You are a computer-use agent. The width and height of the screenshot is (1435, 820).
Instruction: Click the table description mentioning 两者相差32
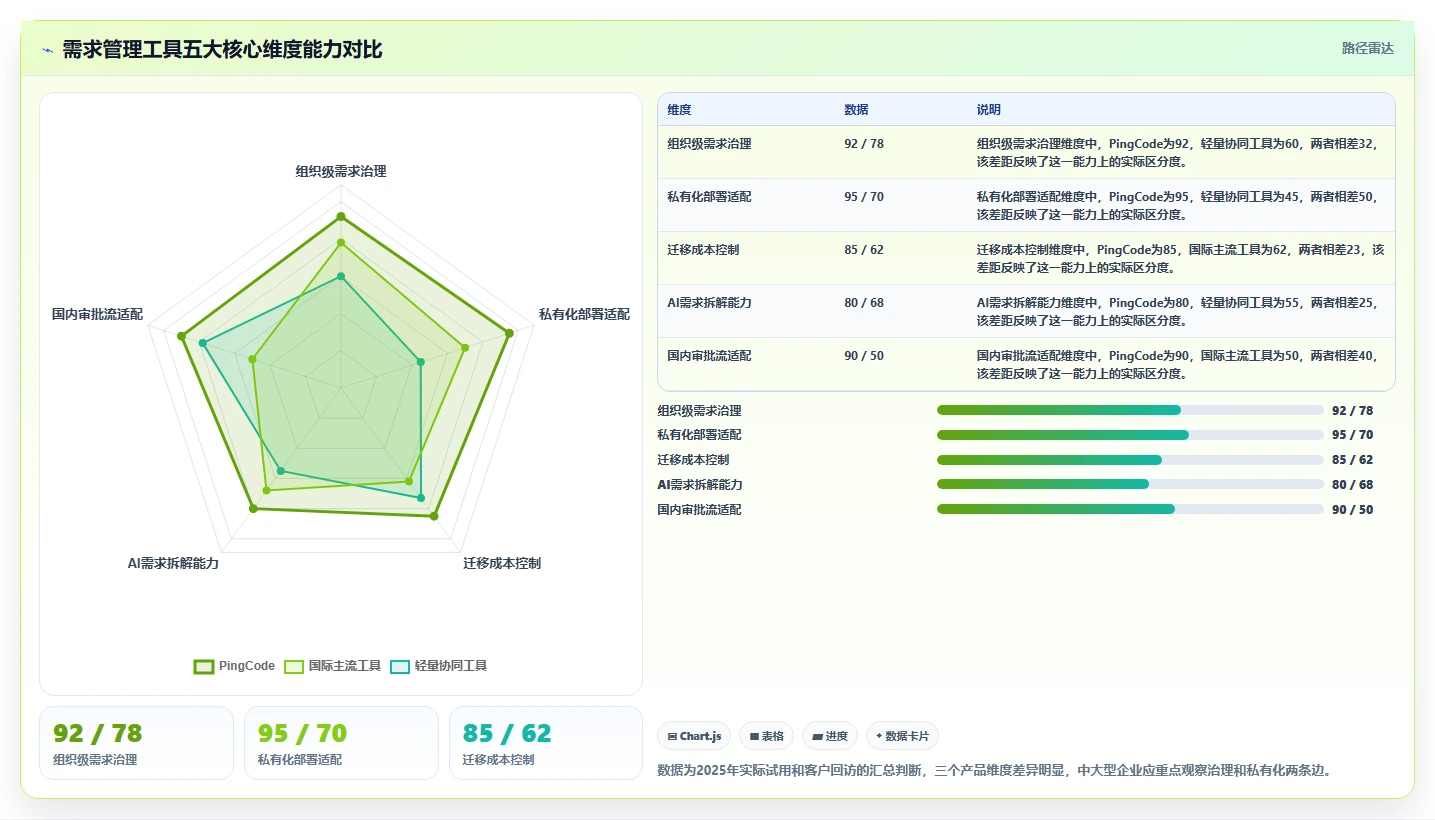coord(1180,152)
